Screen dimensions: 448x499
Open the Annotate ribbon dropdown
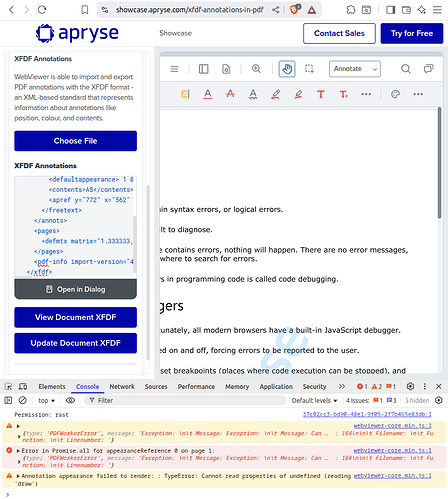(355, 69)
